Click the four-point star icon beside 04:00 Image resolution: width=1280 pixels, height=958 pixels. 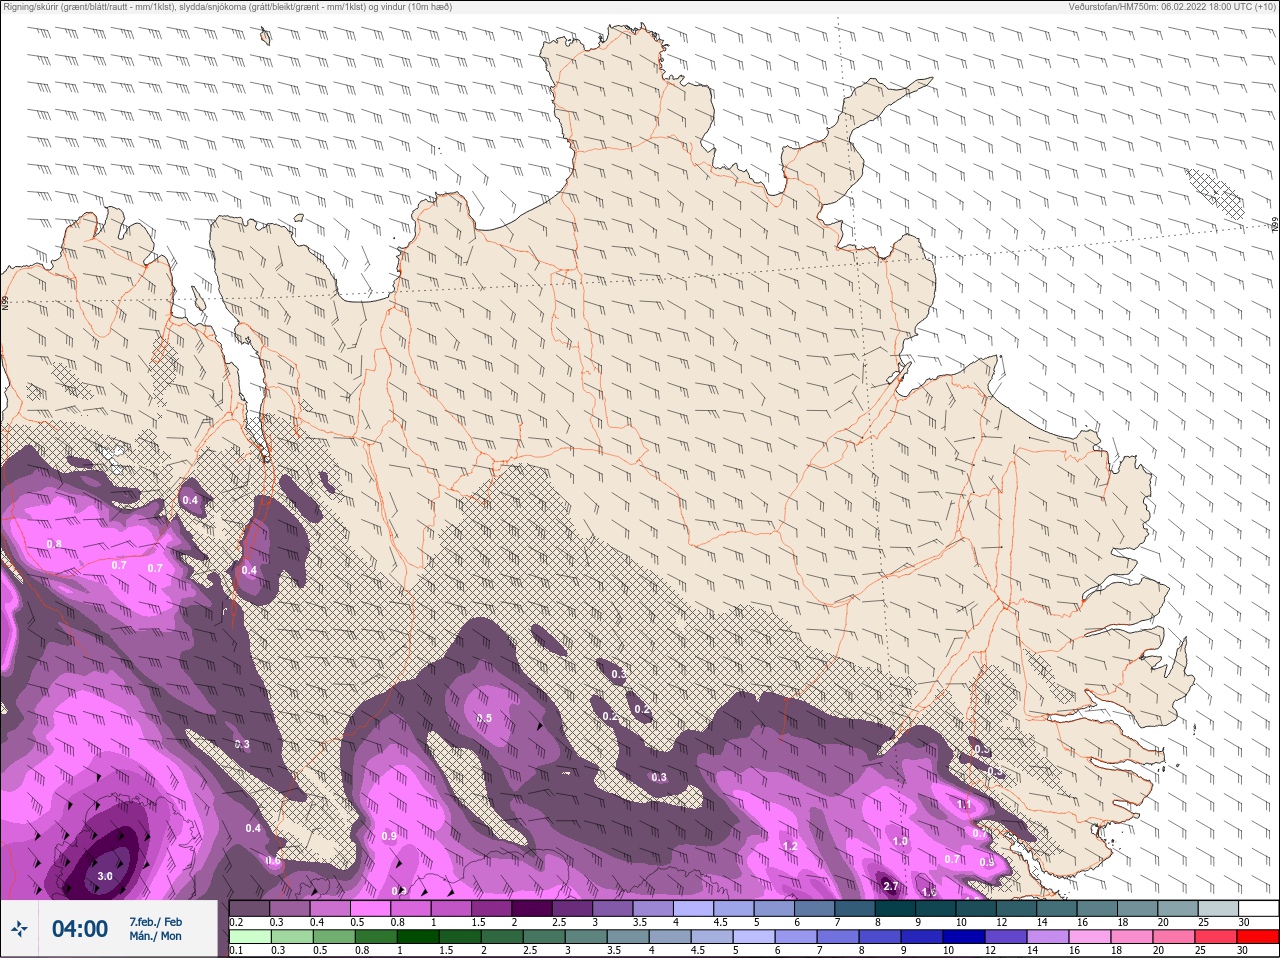pyautogui.click(x=20, y=929)
